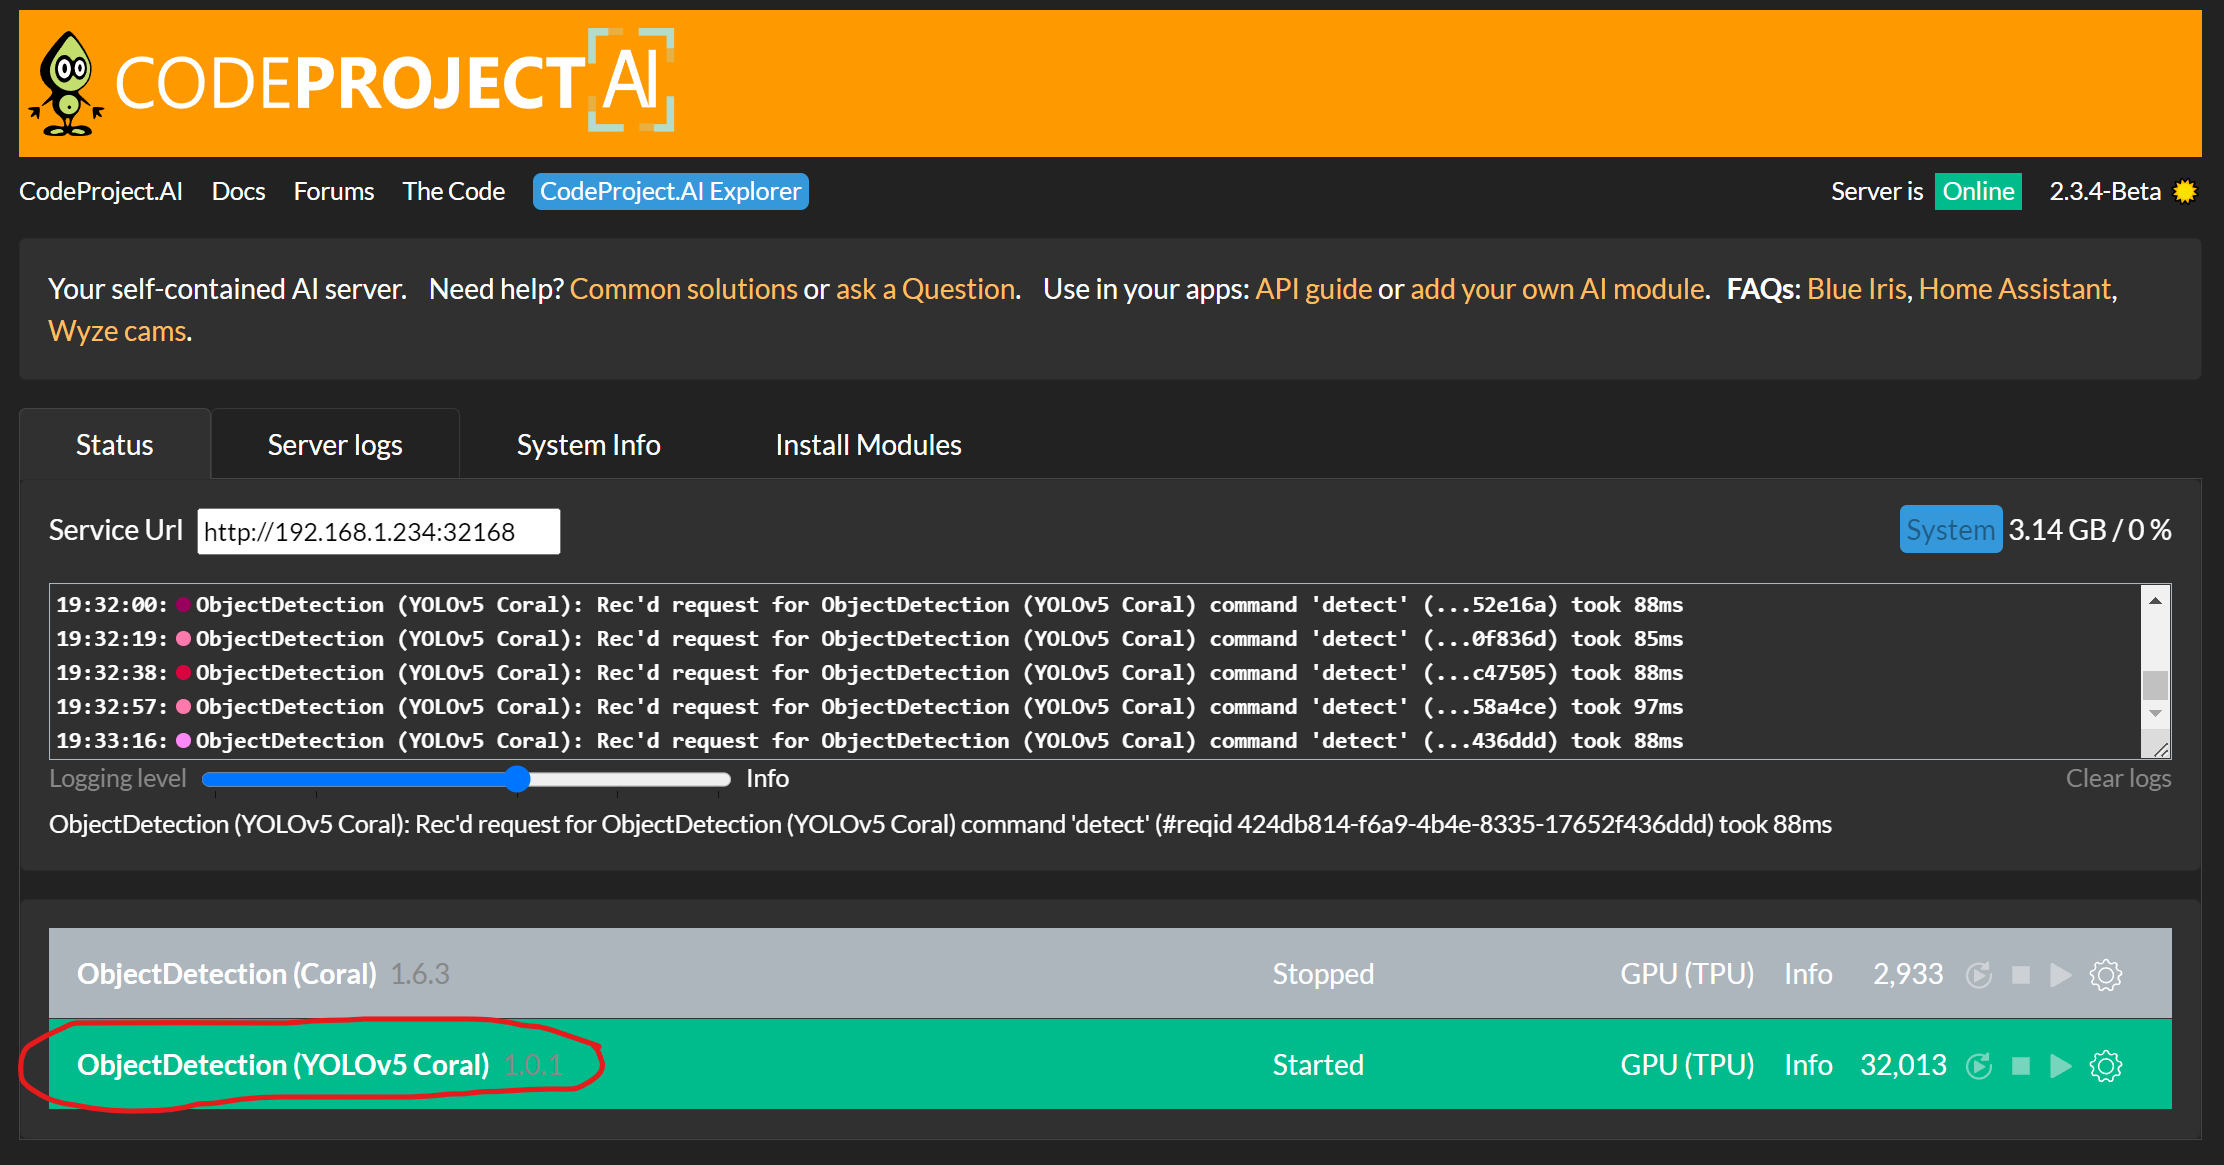This screenshot has height=1165, width=2224.
Task: Launch the CodeProject.AI Explorer button
Action: 671,191
